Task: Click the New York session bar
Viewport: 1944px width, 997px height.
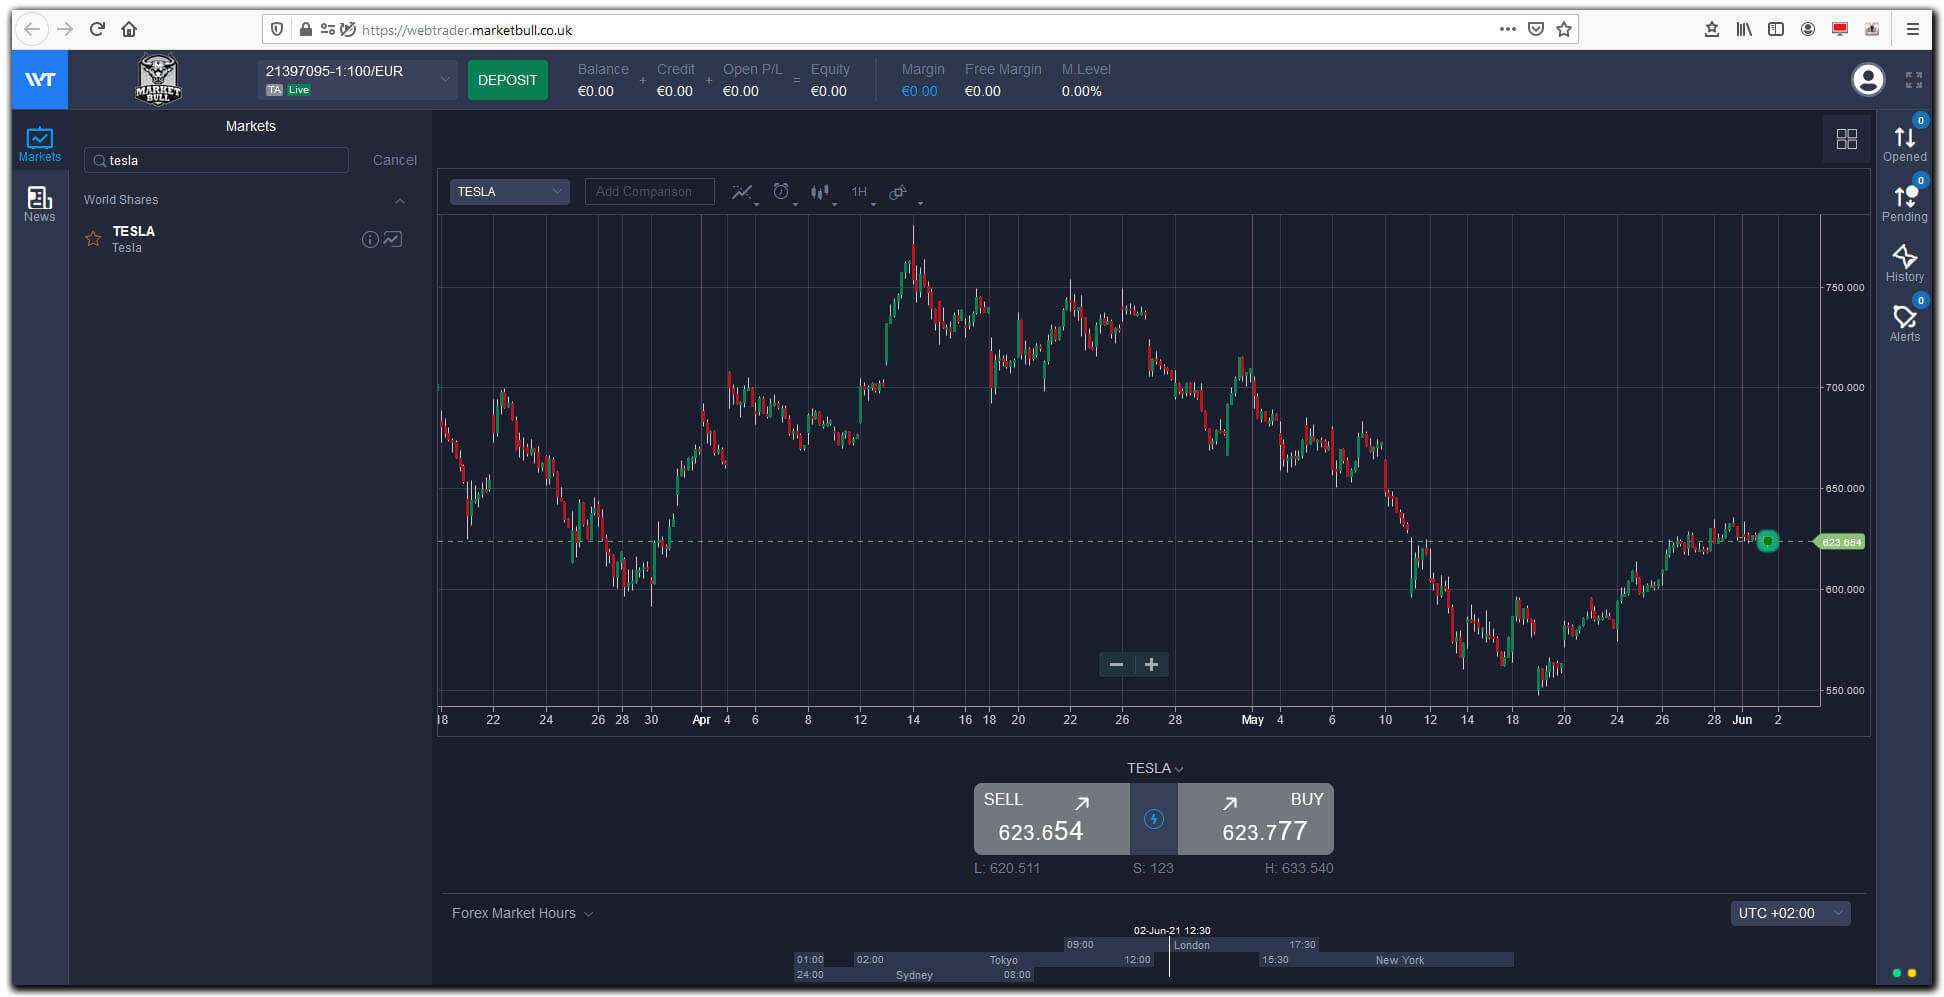Action: point(1385,960)
